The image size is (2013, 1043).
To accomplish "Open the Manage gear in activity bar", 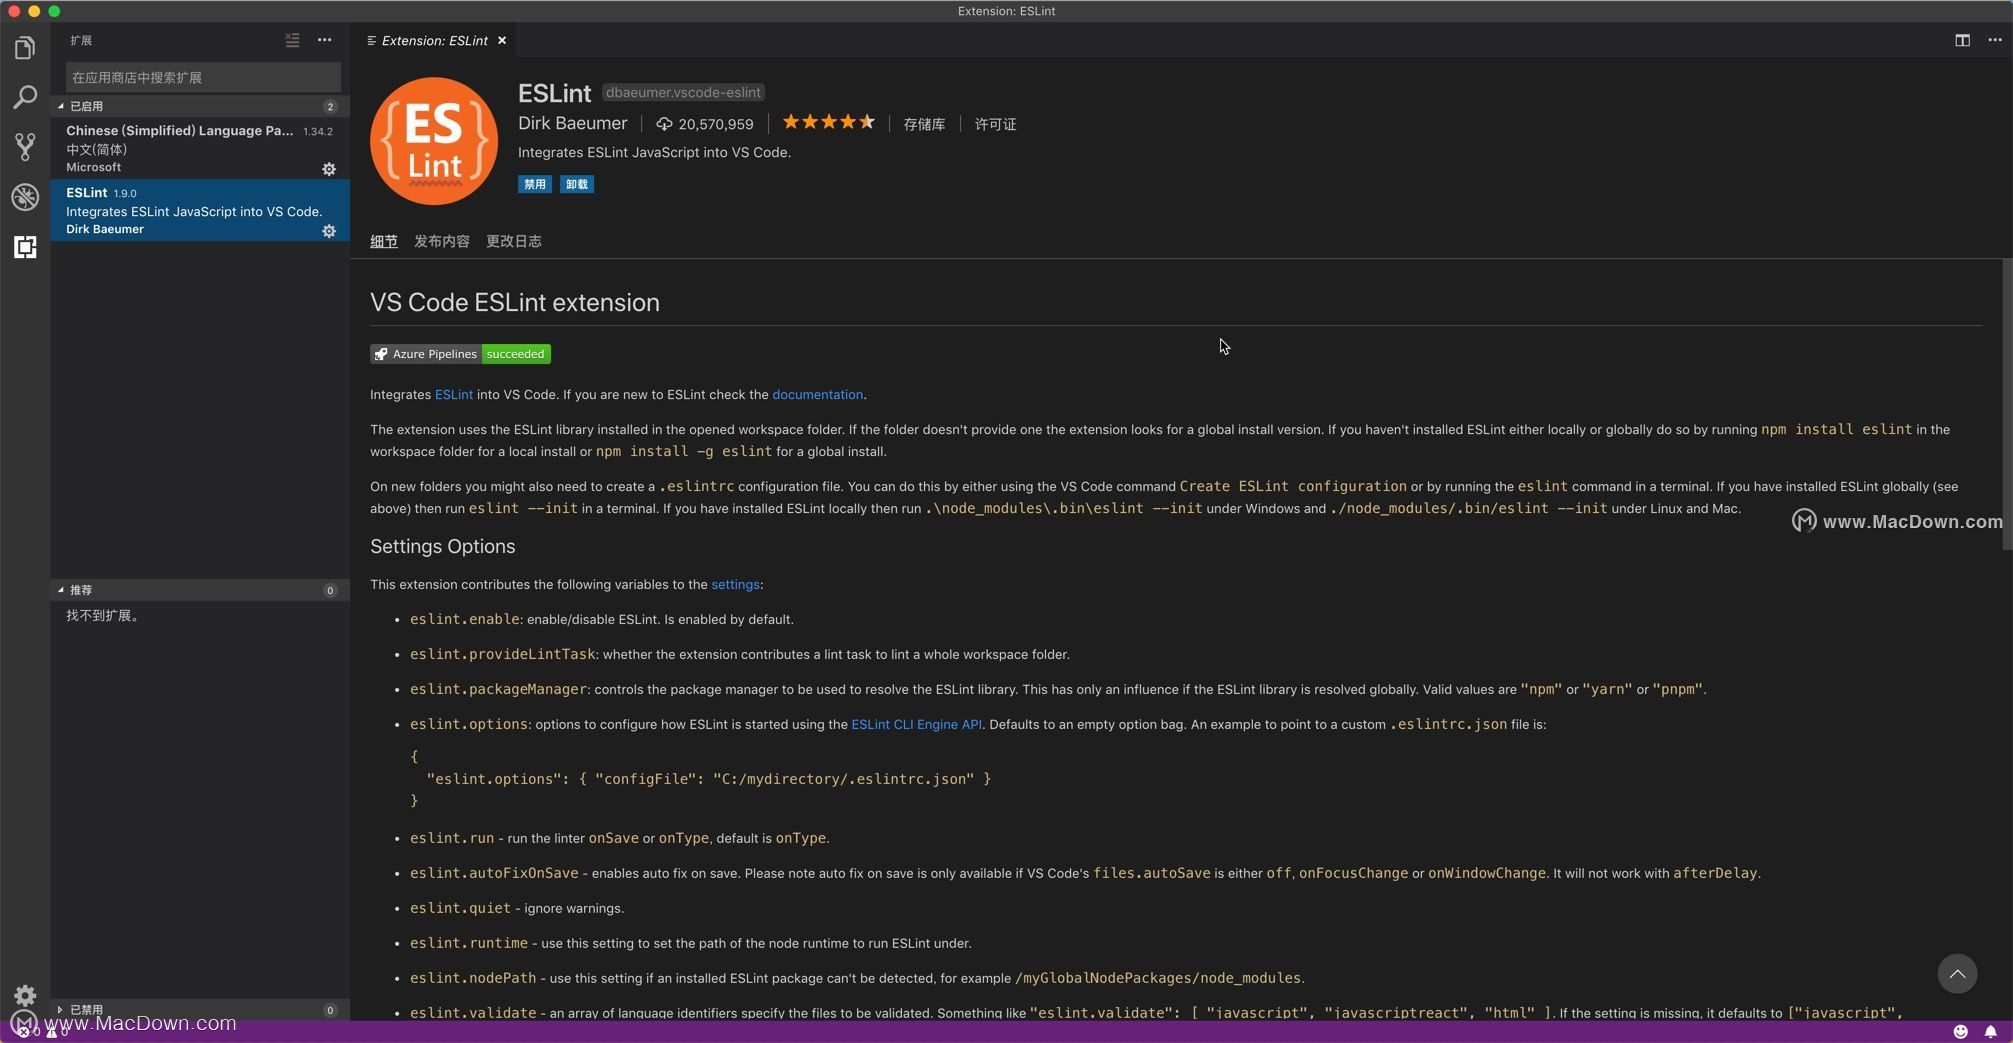I will 25,995.
